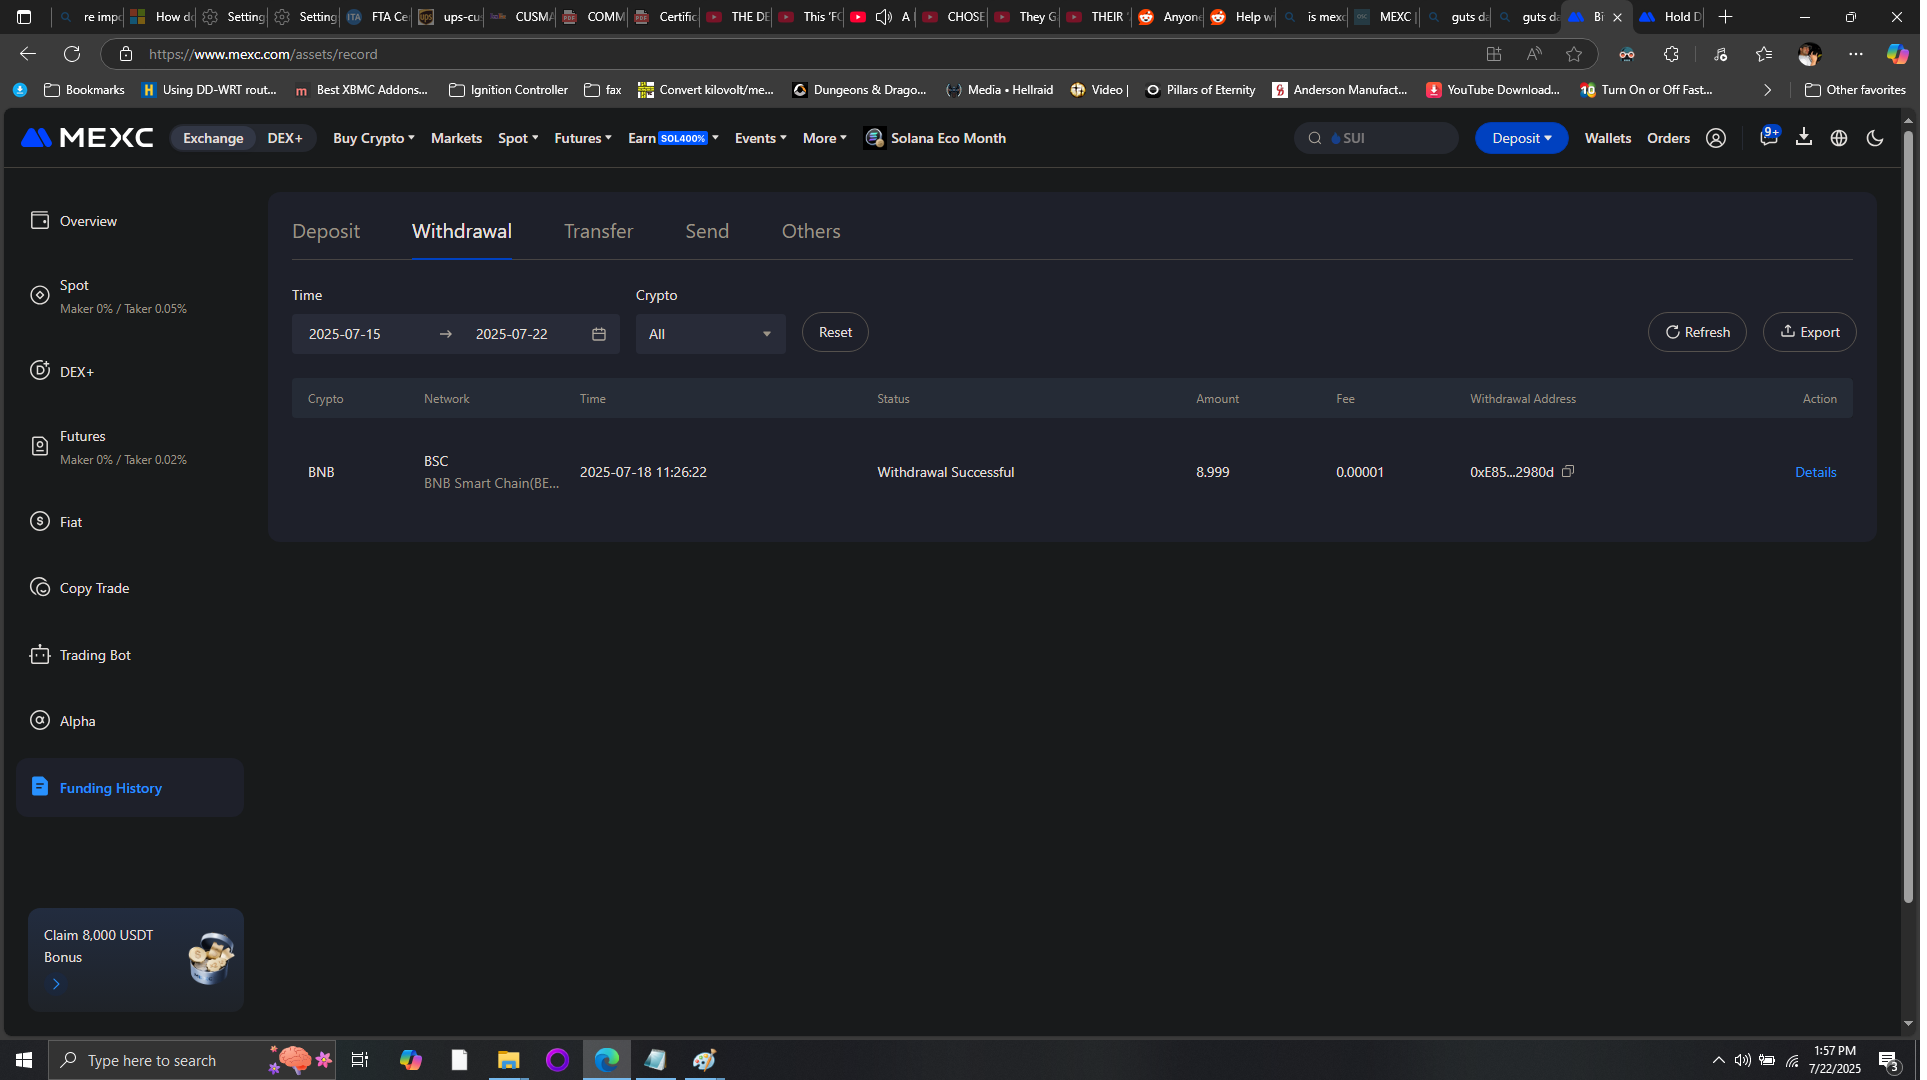
Task: Switch to DEX+ mode toggle
Action: (286, 139)
